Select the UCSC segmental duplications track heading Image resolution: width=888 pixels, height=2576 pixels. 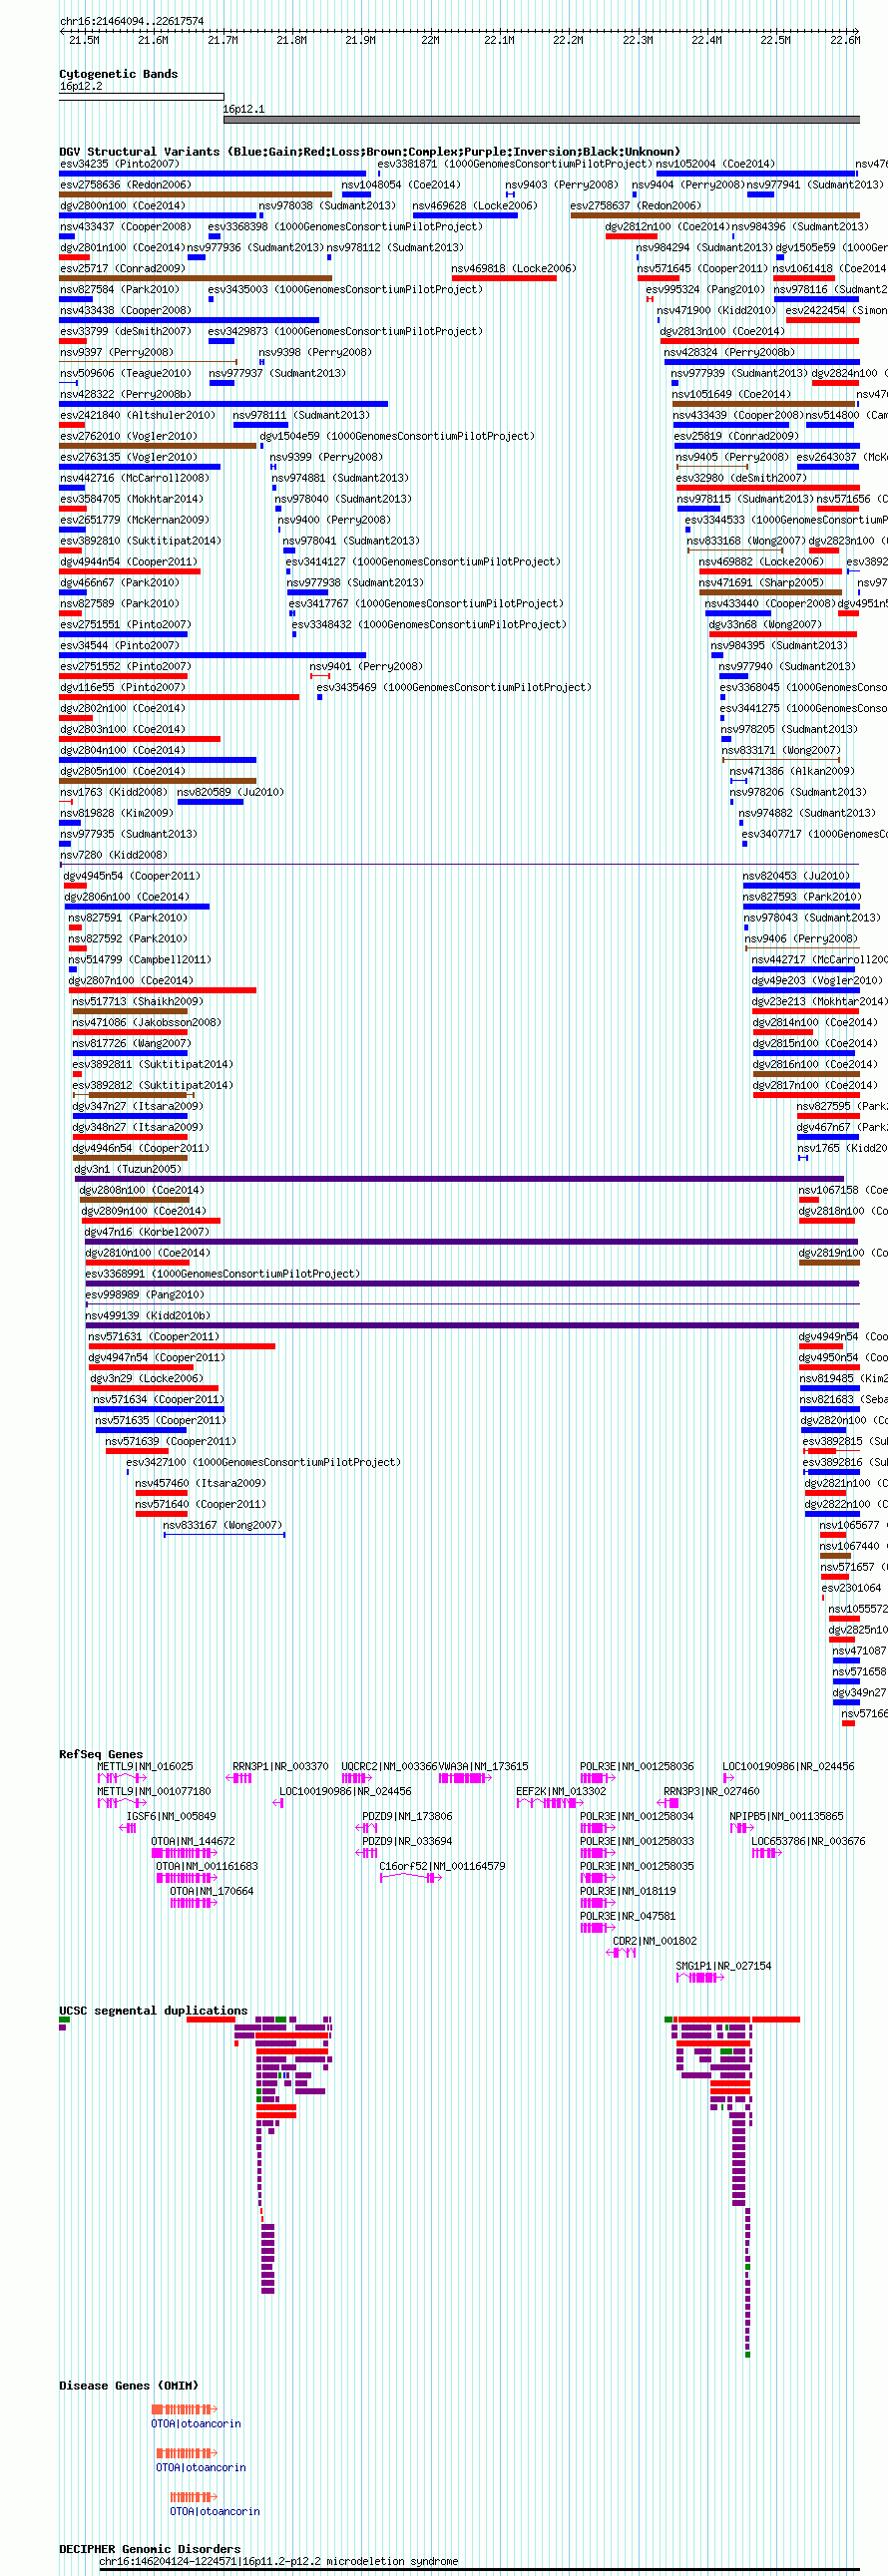click(153, 2011)
